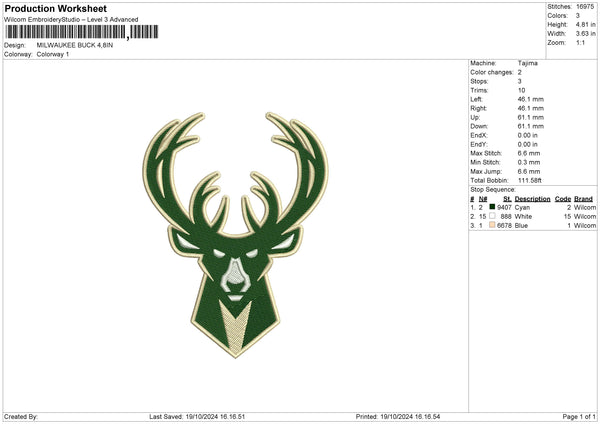The width and height of the screenshot is (600, 424).
Task: Click the Stitches value 16975
Action: tap(585, 7)
